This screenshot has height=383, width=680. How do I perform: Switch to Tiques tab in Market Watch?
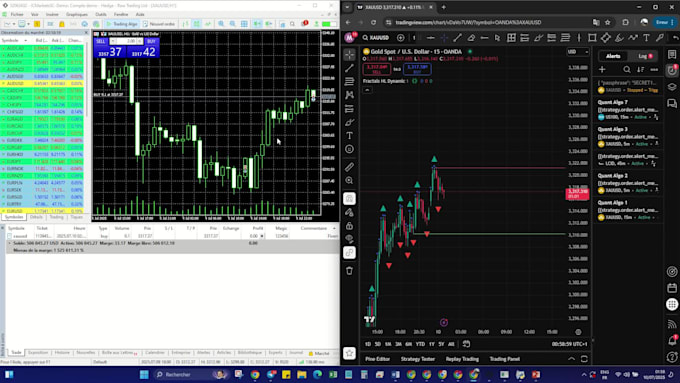pos(76,217)
